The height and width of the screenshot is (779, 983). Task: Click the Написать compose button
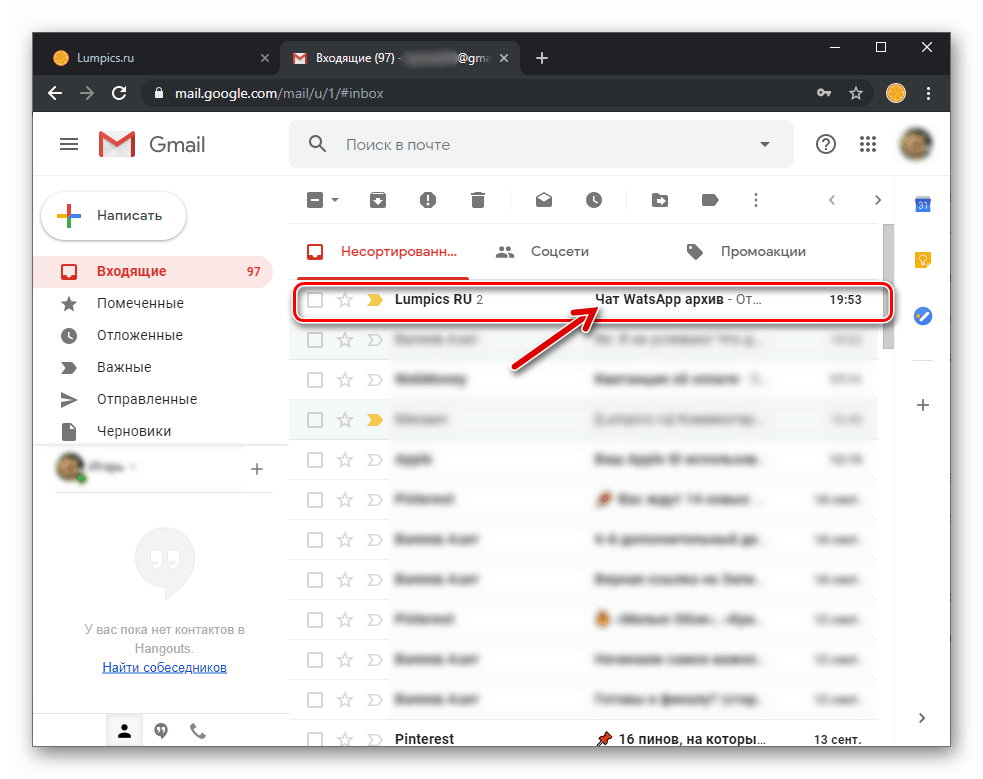[113, 216]
